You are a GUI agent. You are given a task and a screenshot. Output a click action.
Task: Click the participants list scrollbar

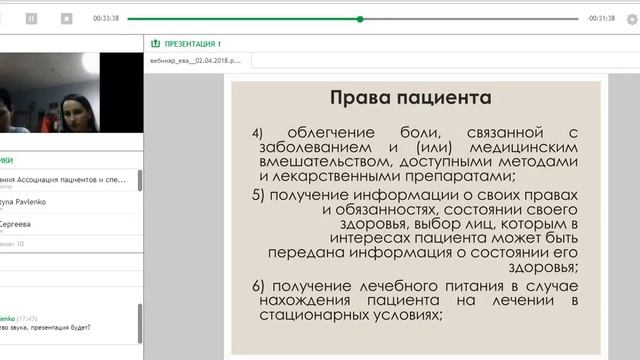point(140,180)
